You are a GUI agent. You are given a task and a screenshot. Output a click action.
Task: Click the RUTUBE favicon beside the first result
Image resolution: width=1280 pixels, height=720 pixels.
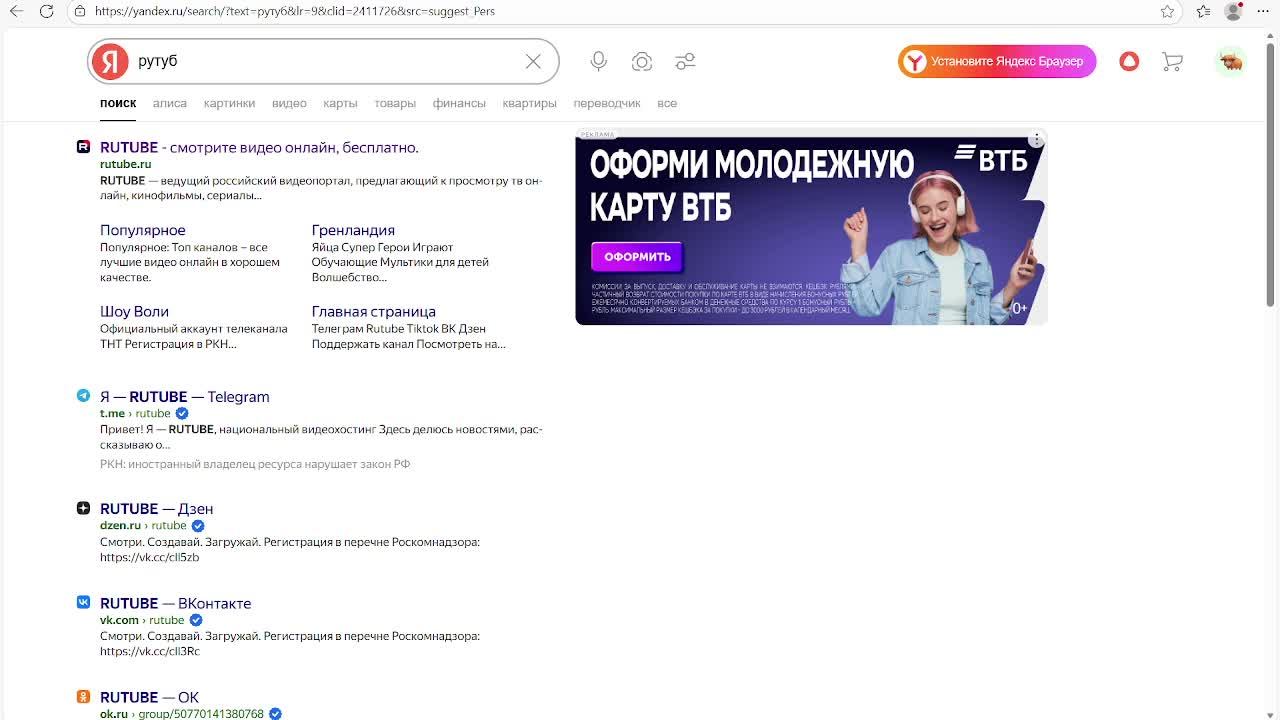83,147
